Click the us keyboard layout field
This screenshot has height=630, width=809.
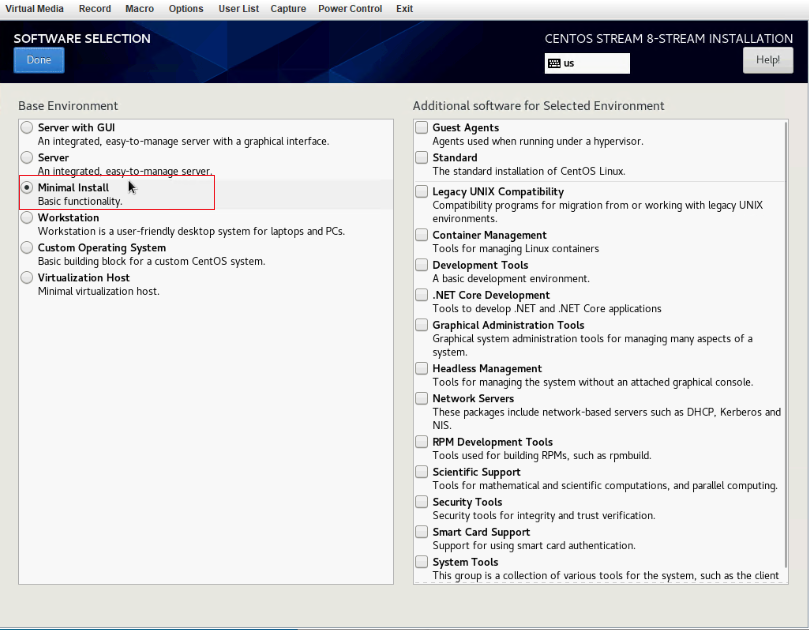(587, 63)
